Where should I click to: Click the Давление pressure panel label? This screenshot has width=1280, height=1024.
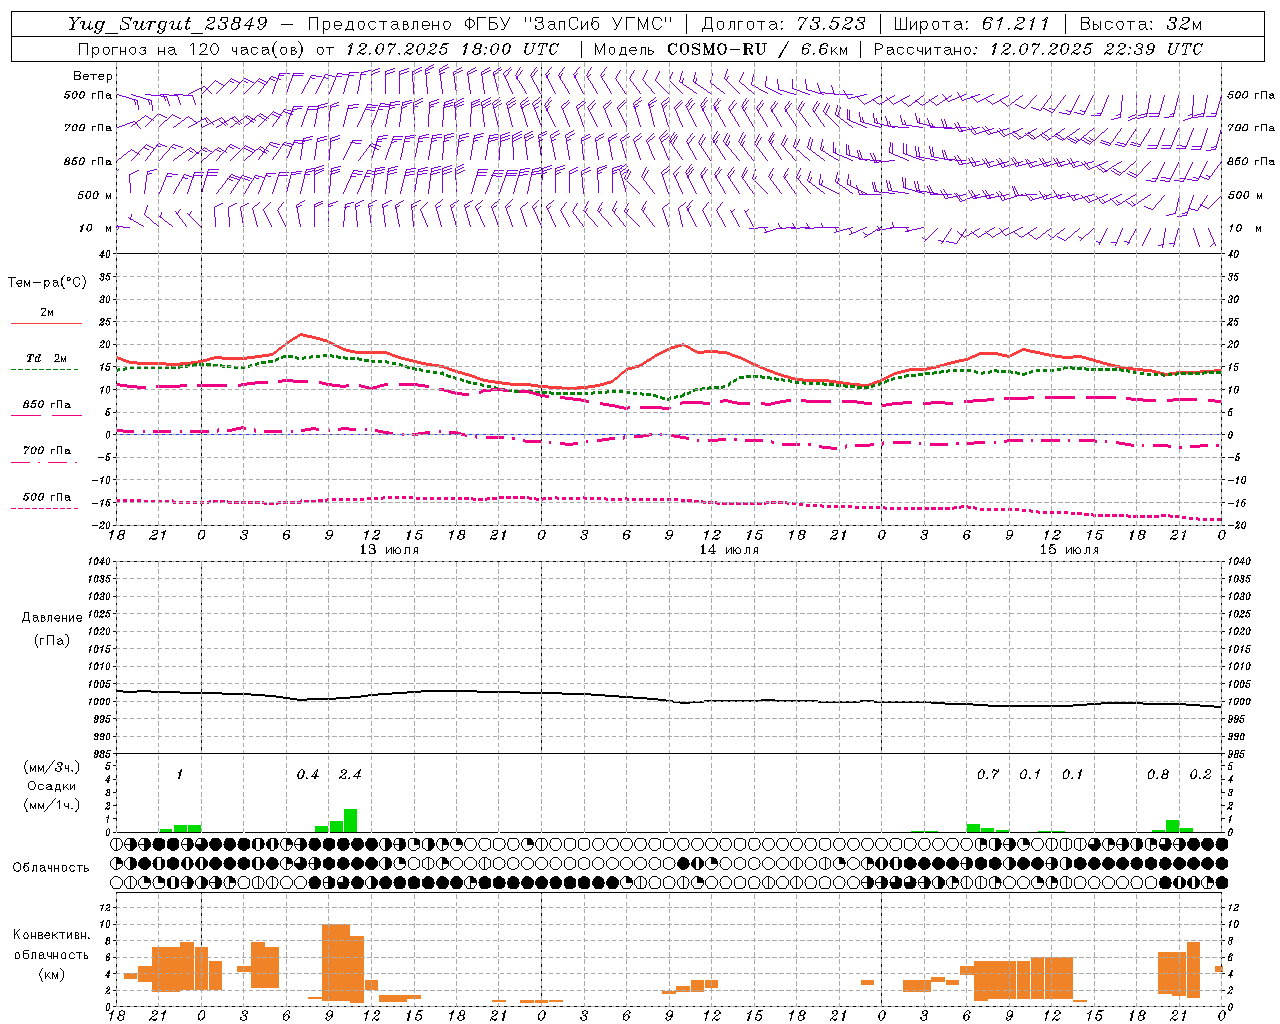click(51, 618)
